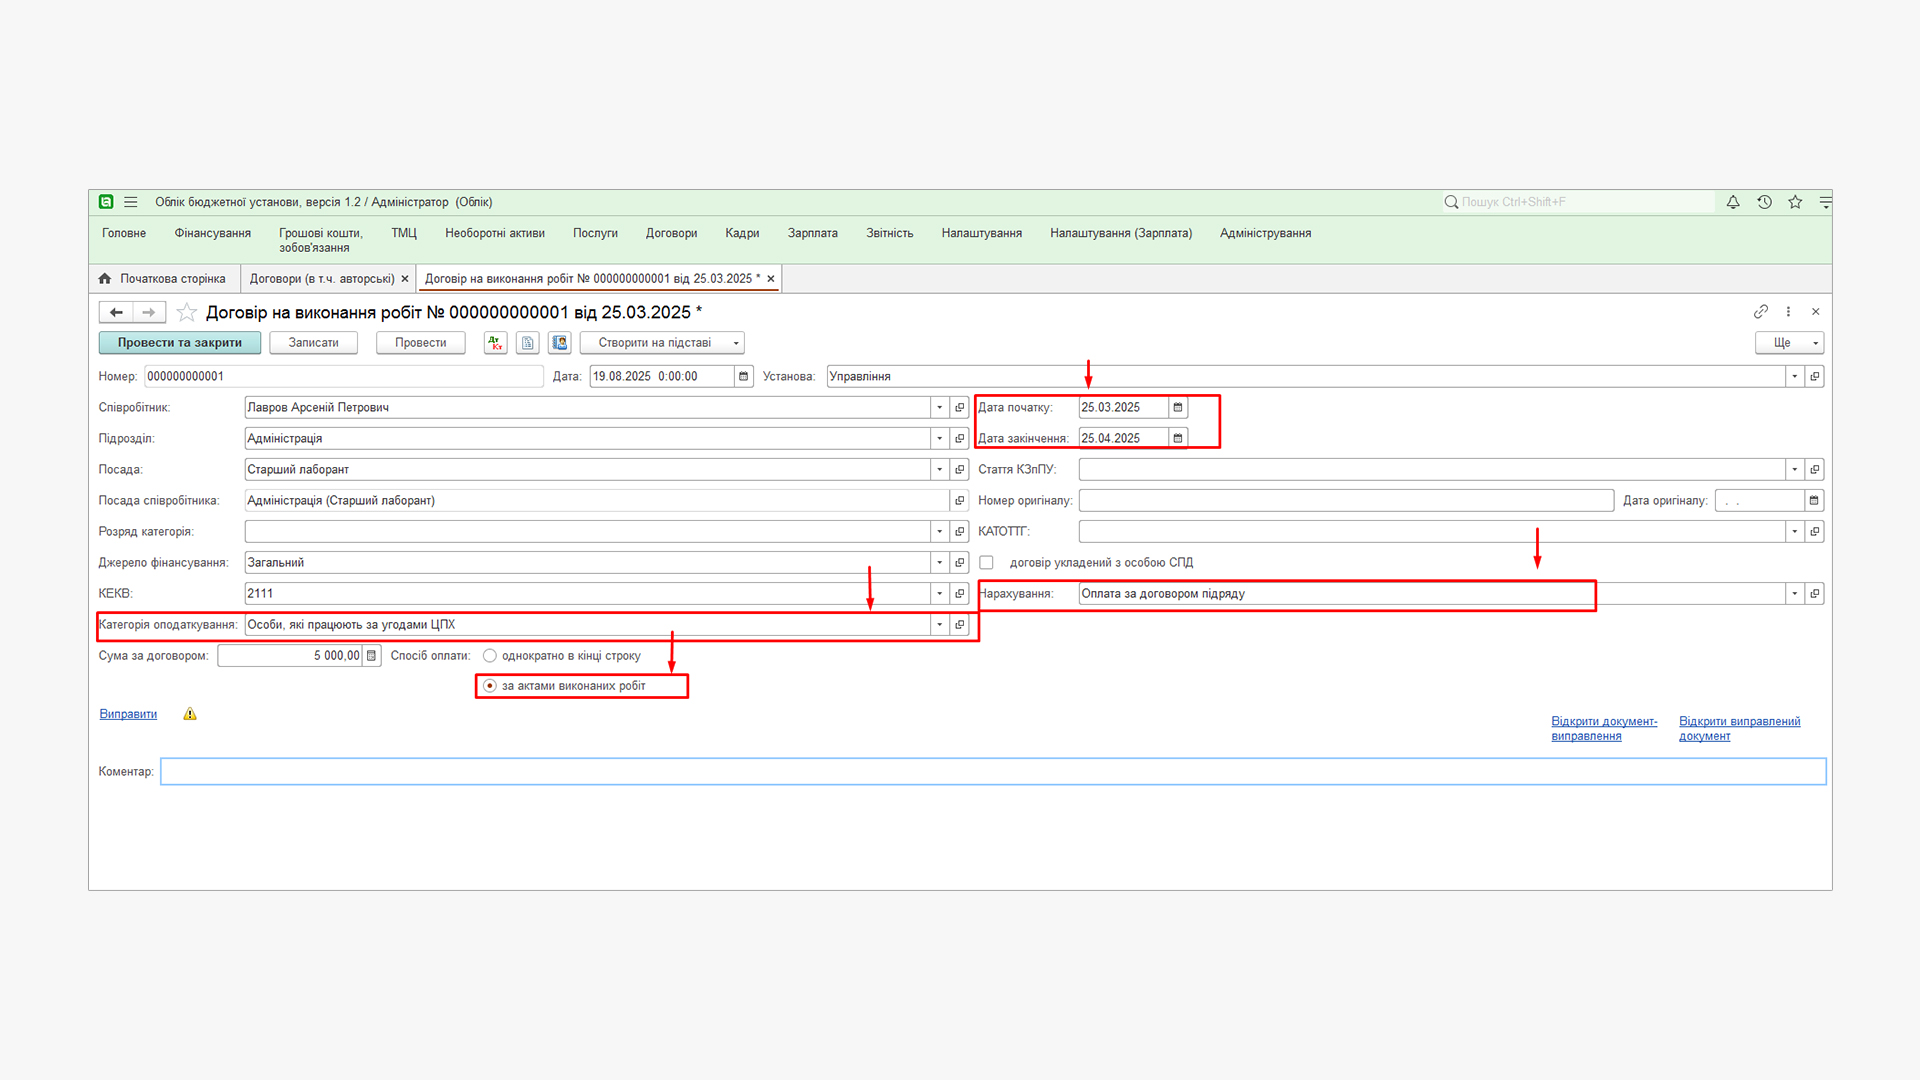Click the employee card toolbar icon

pyautogui.click(x=560, y=343)
